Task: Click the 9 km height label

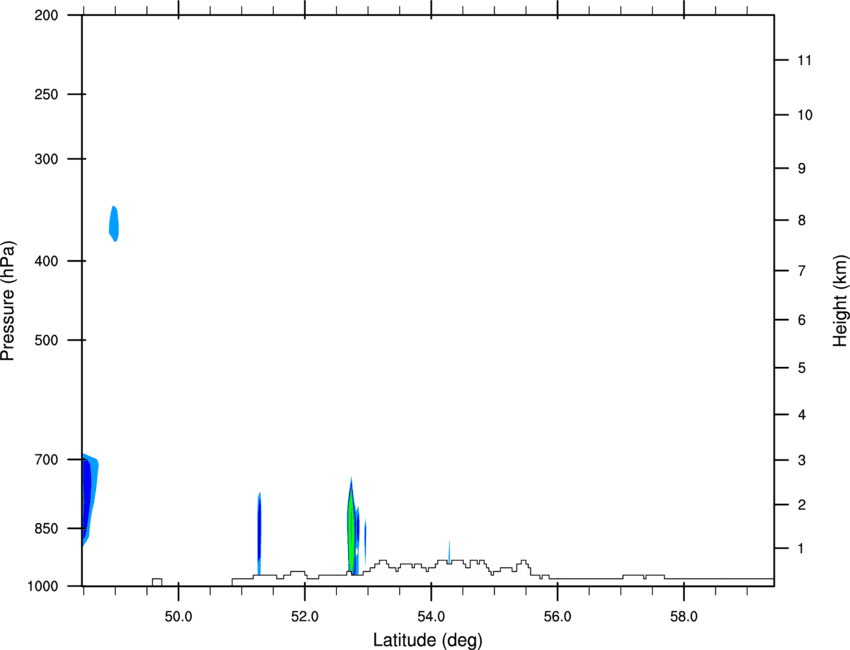Action: pos(802,169)
